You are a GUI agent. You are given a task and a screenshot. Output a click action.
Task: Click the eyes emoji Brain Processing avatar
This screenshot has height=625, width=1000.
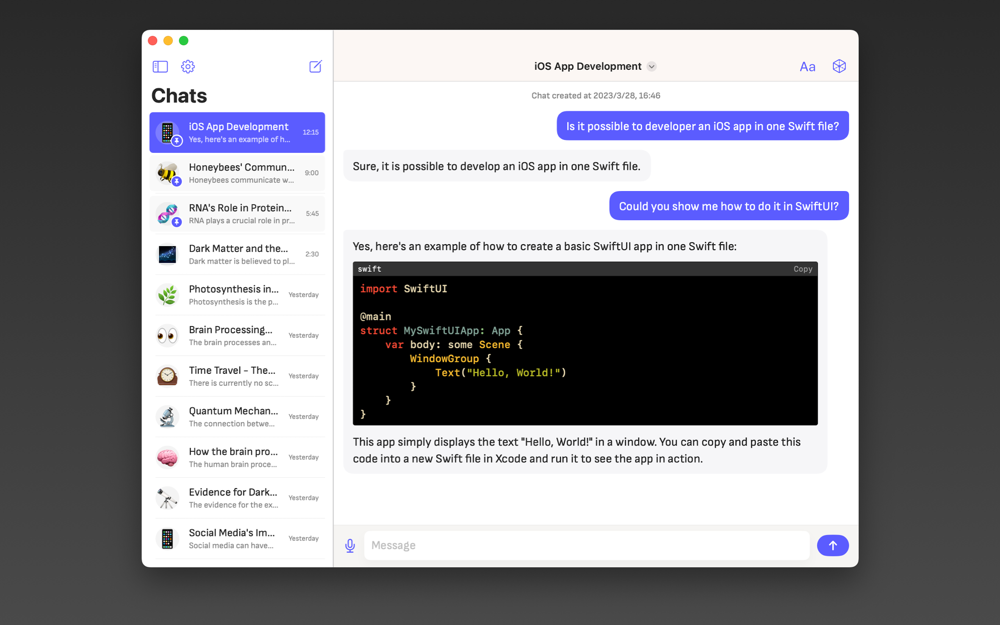click(167, 335)
